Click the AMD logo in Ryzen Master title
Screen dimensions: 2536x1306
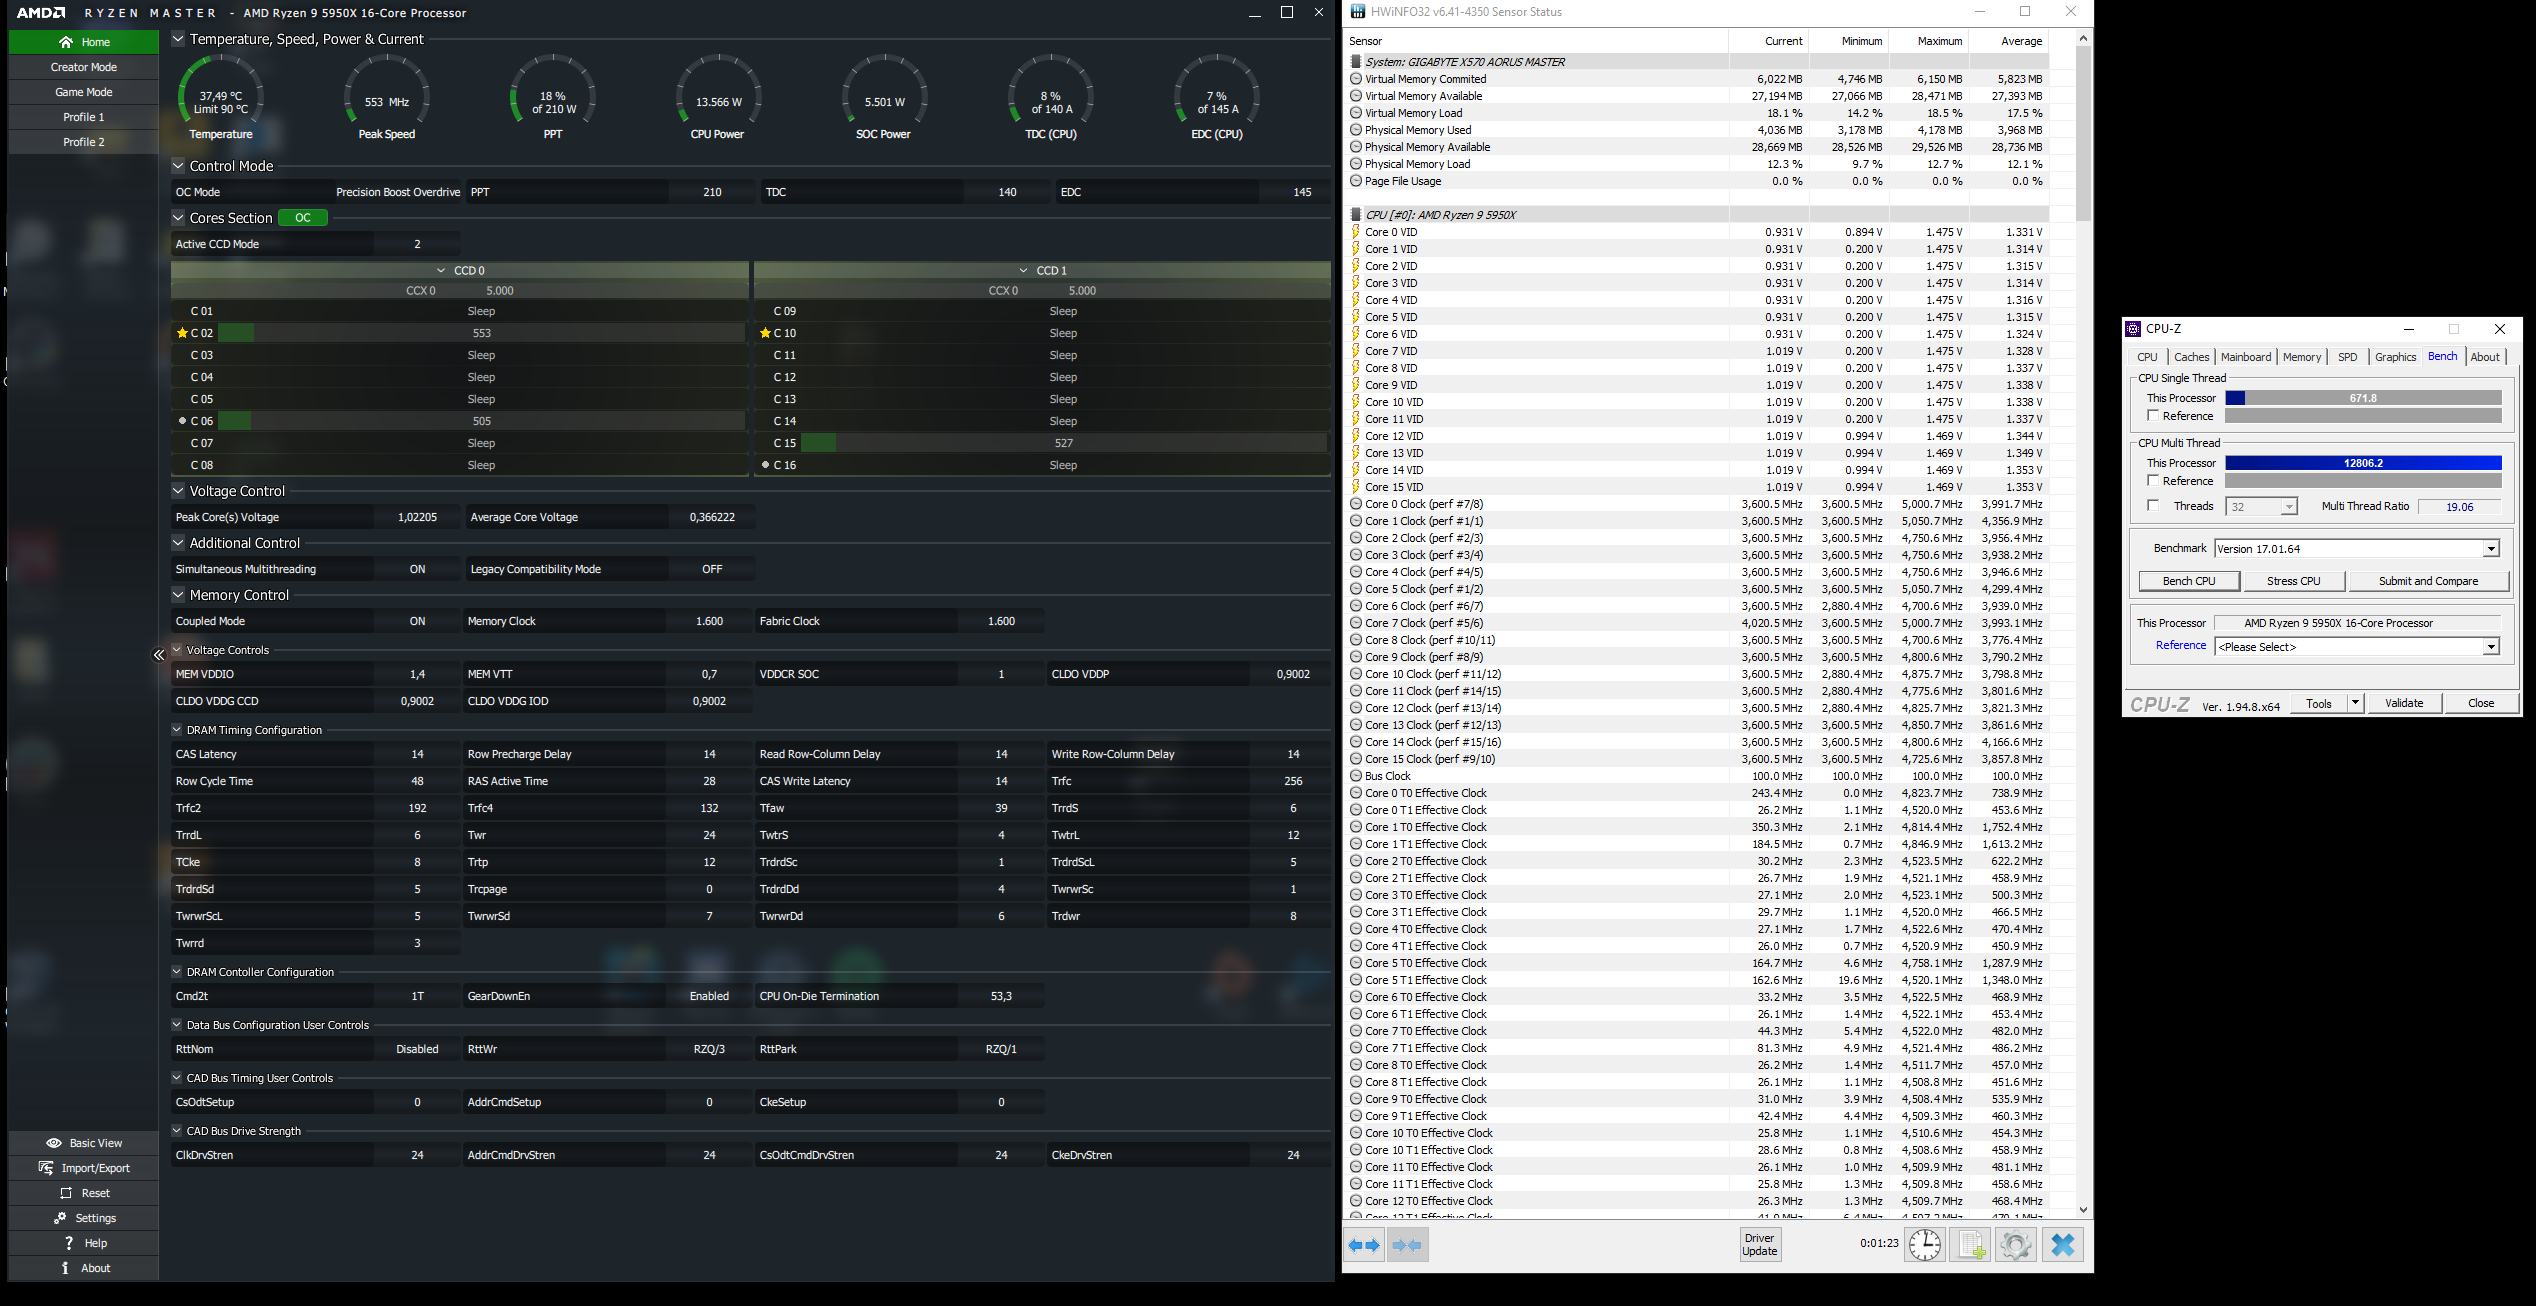41,13
